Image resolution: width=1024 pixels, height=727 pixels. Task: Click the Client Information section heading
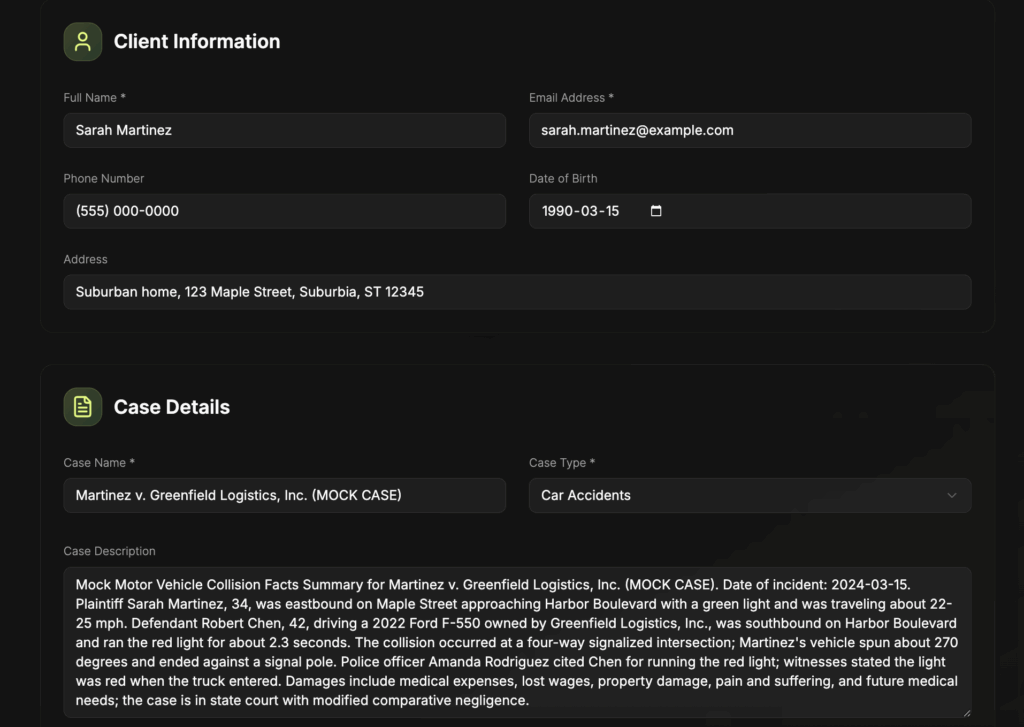(x=197, y=42)
